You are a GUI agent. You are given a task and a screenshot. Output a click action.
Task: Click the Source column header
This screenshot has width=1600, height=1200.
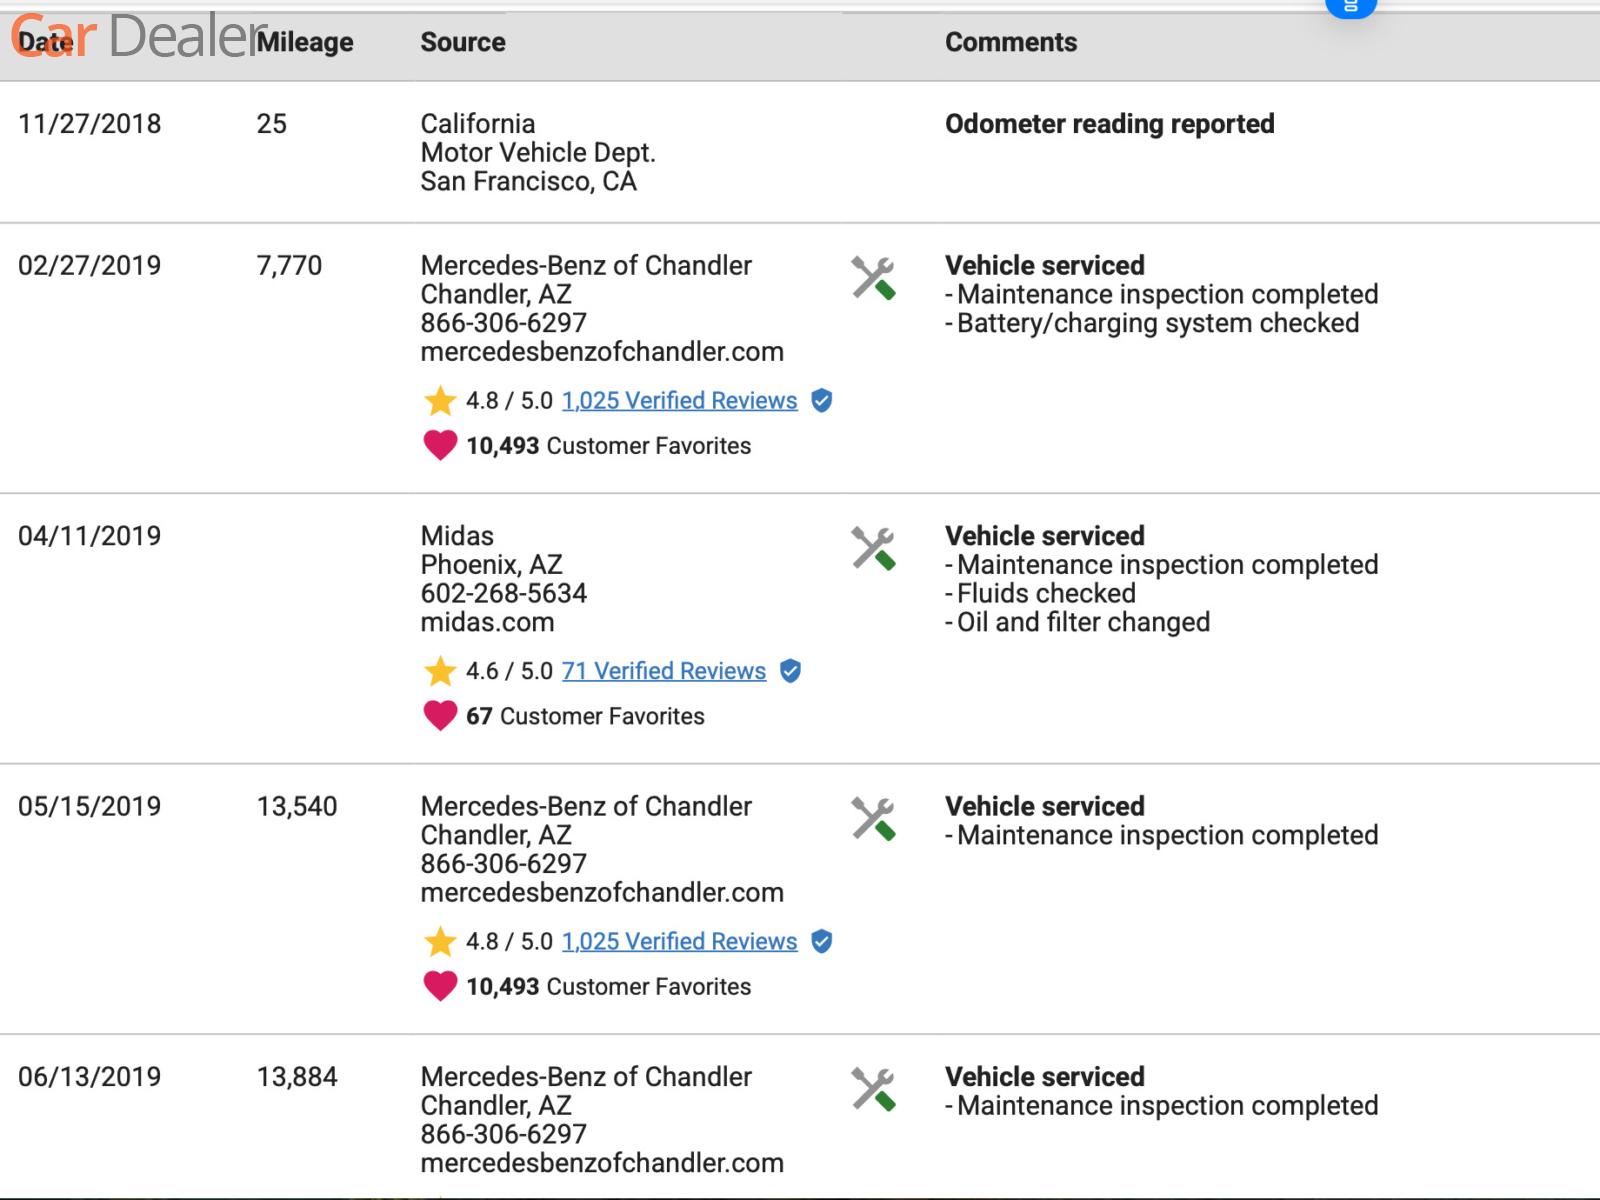(462, 42)
